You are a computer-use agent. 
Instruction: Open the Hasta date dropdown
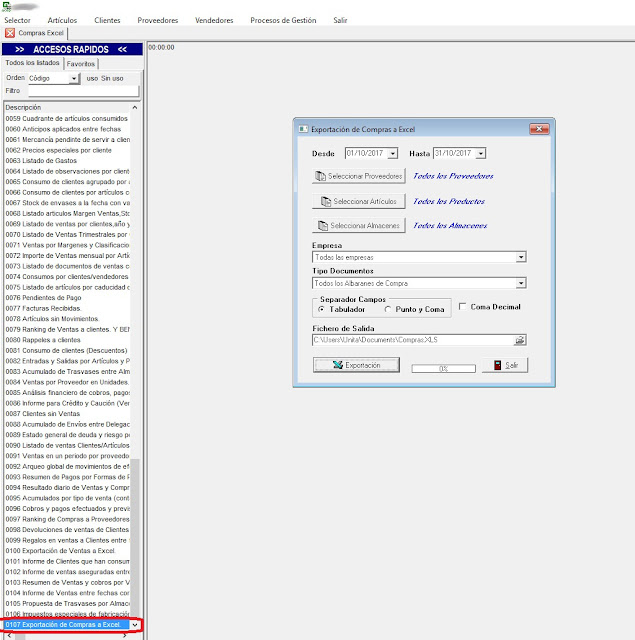click(x=481, y=153)
